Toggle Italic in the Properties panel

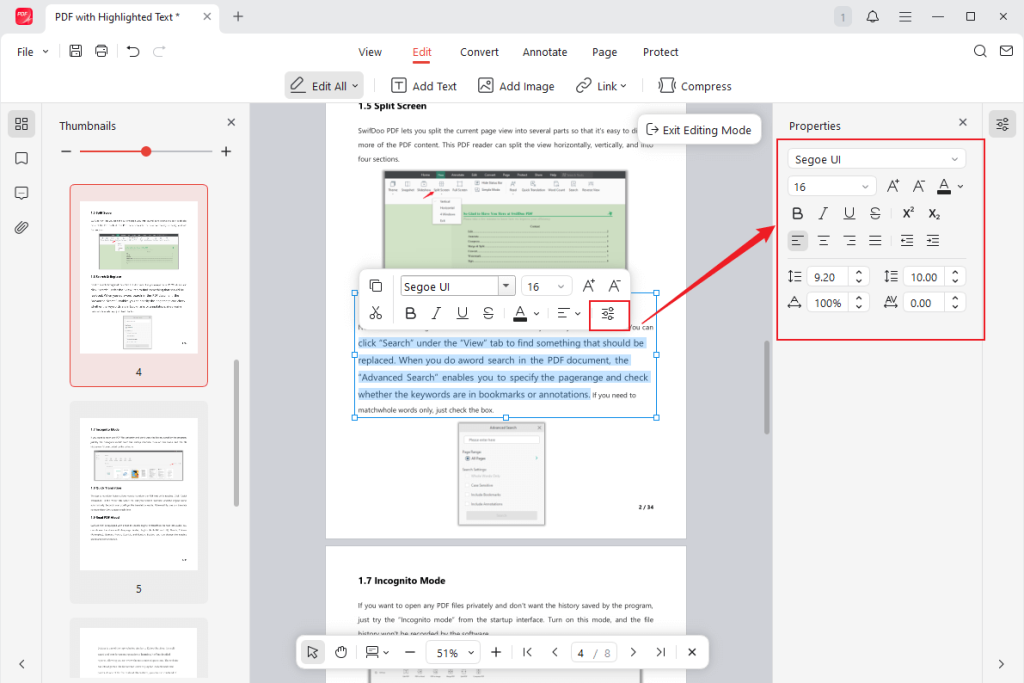tap(823, 213)
